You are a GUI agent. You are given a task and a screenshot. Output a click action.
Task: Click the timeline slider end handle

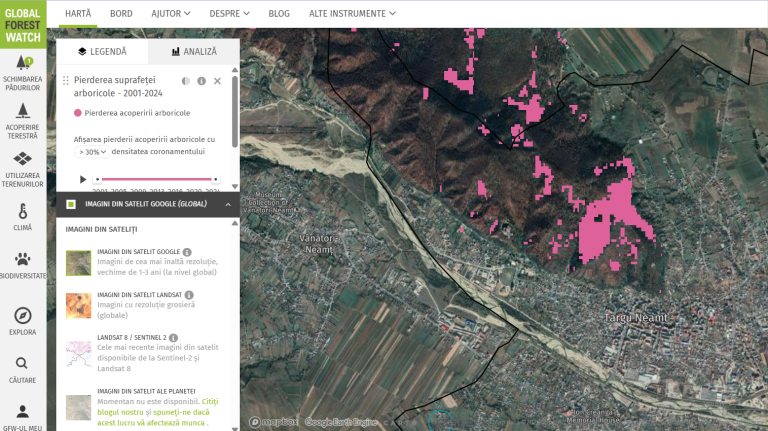point(215,179)
